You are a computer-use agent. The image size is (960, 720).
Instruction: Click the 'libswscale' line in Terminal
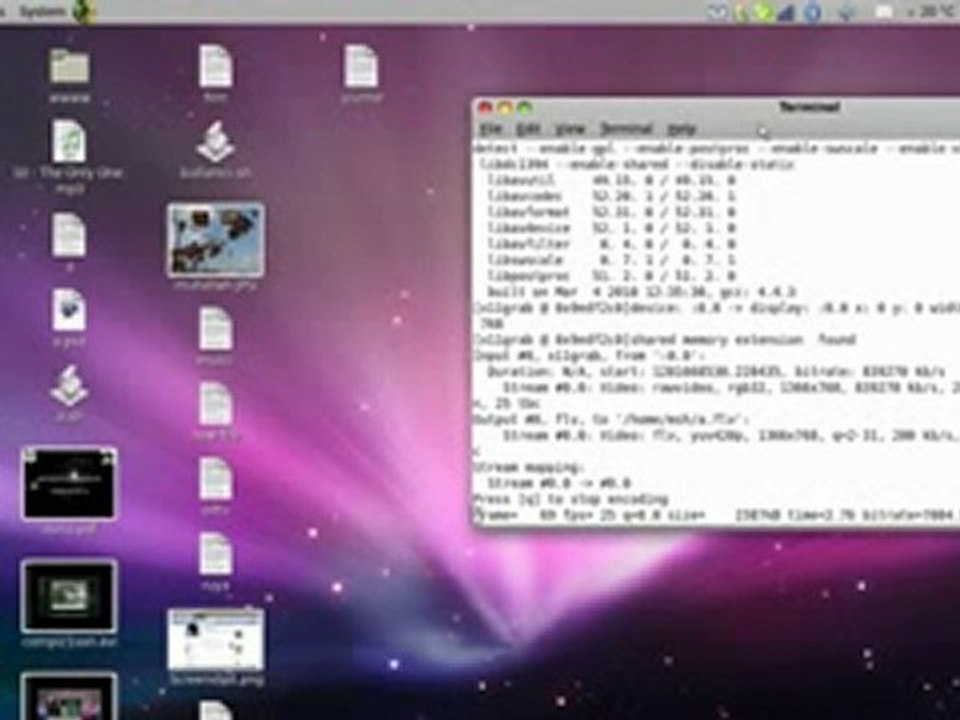(x=612, y=260)
